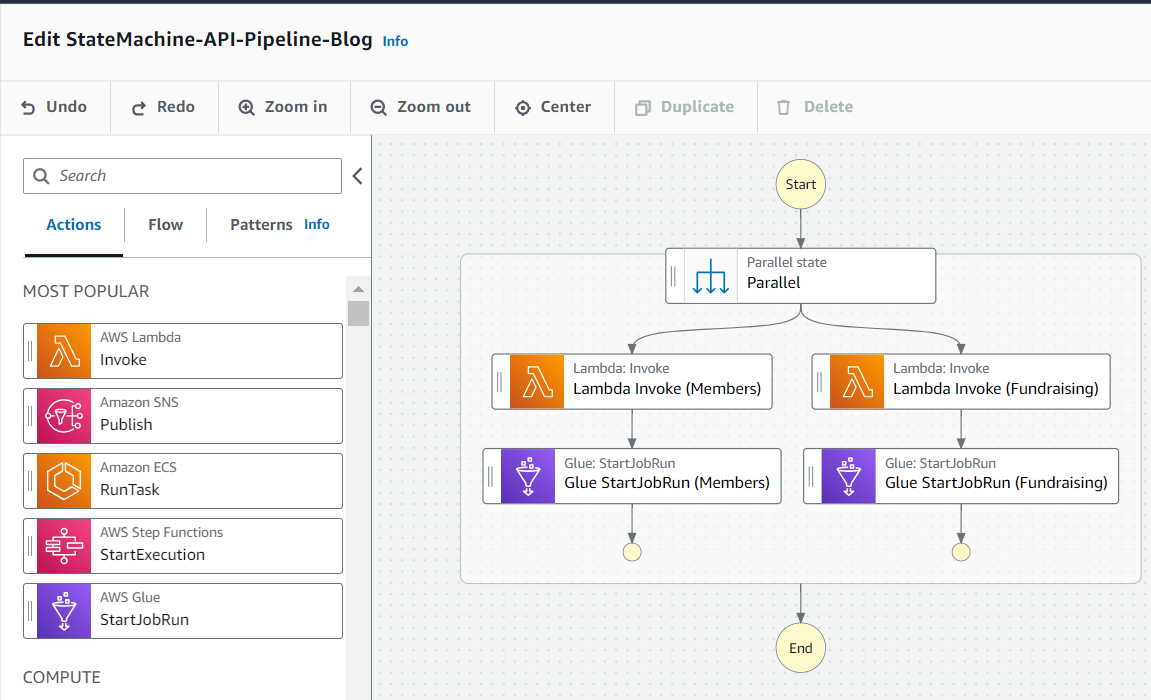Zoom out of the workflow canvas
The height and width of the screenshot is (700, 1151).
point(421,107)
